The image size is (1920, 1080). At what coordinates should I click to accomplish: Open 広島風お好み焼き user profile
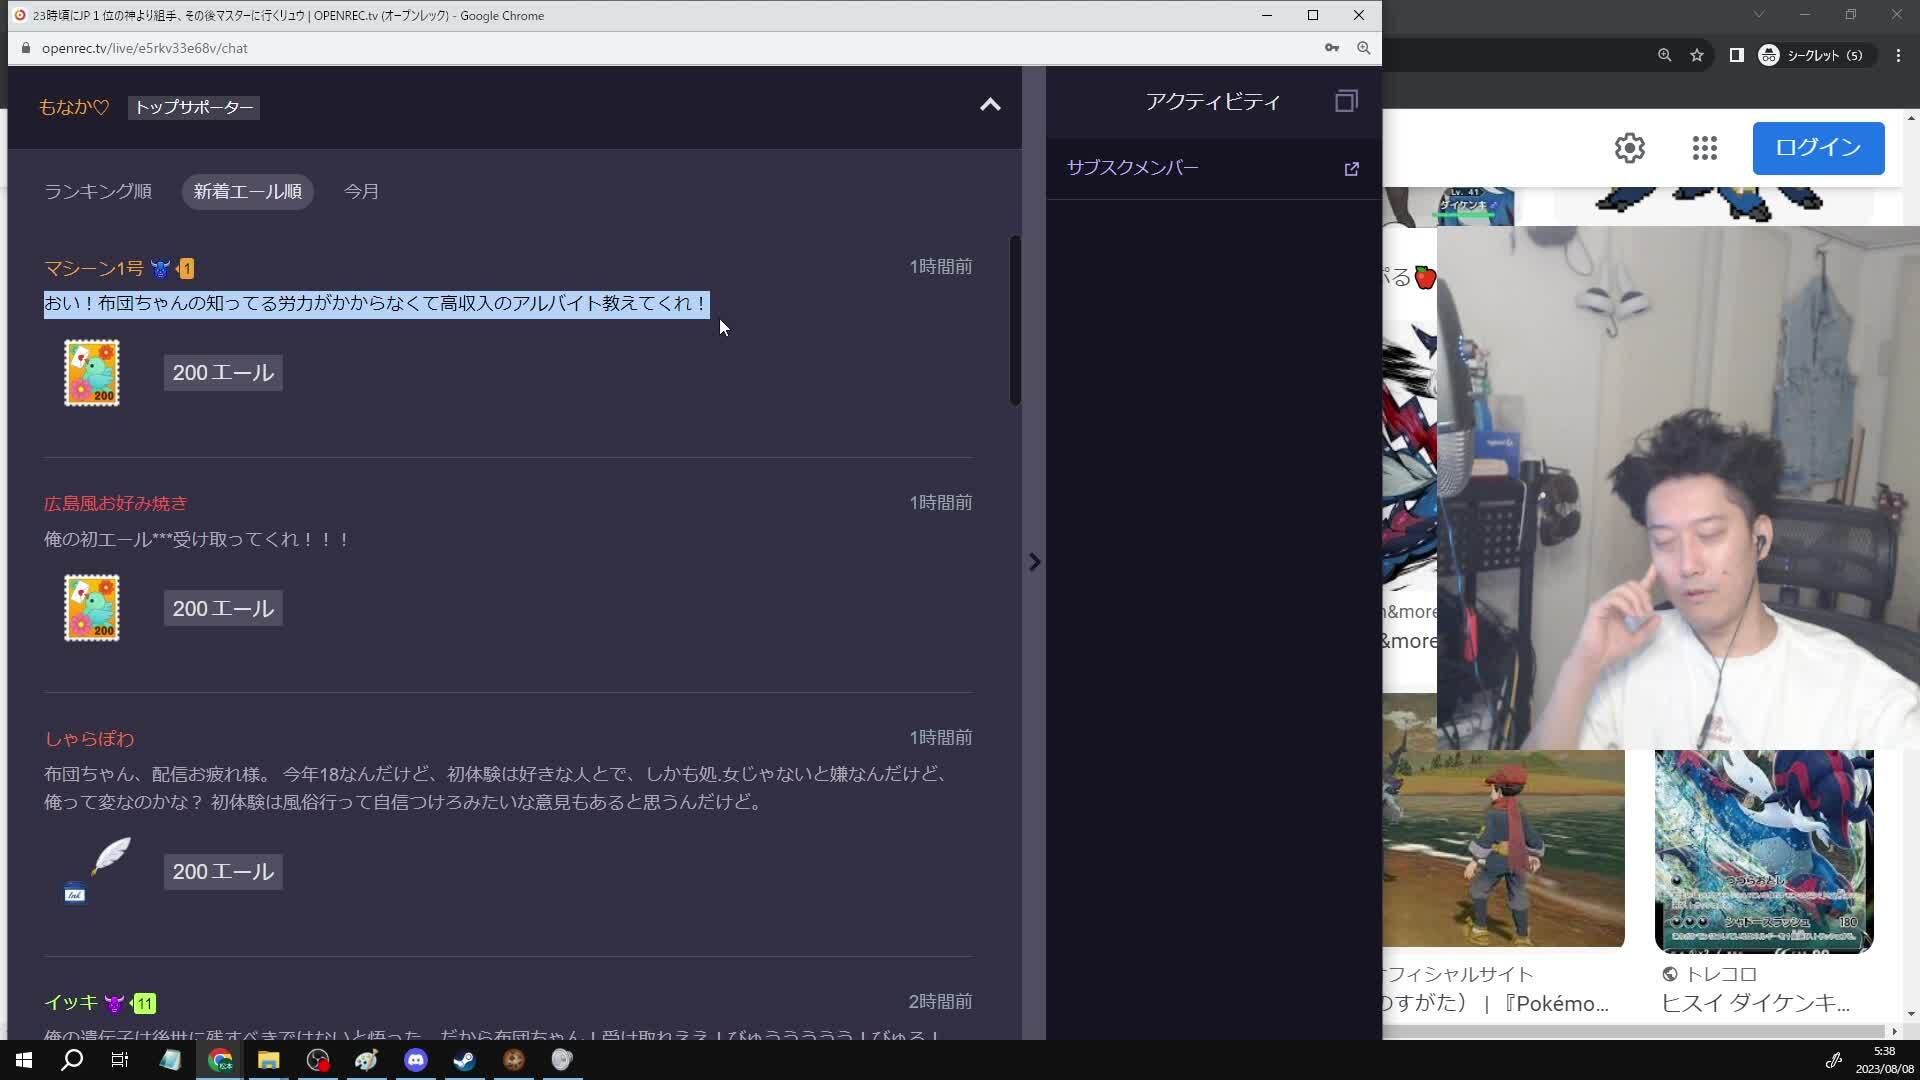pos(116,503)
